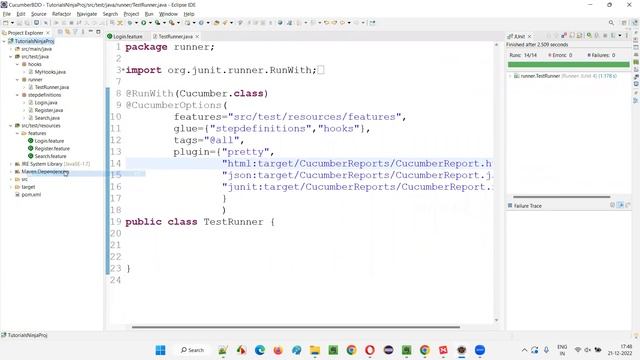Image resolution: width=640 pixels, height=360 pixels.
Task: Open Firefox from taskbar
Action: [x=278, y=350]
